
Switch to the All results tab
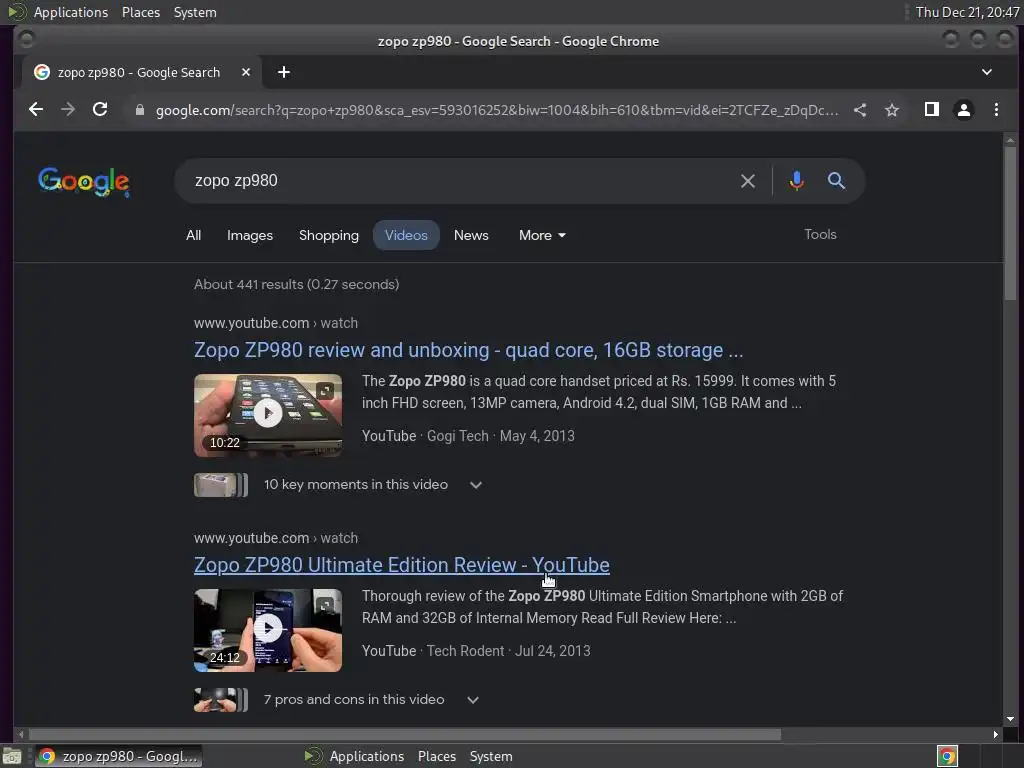[x=193, y=235]
